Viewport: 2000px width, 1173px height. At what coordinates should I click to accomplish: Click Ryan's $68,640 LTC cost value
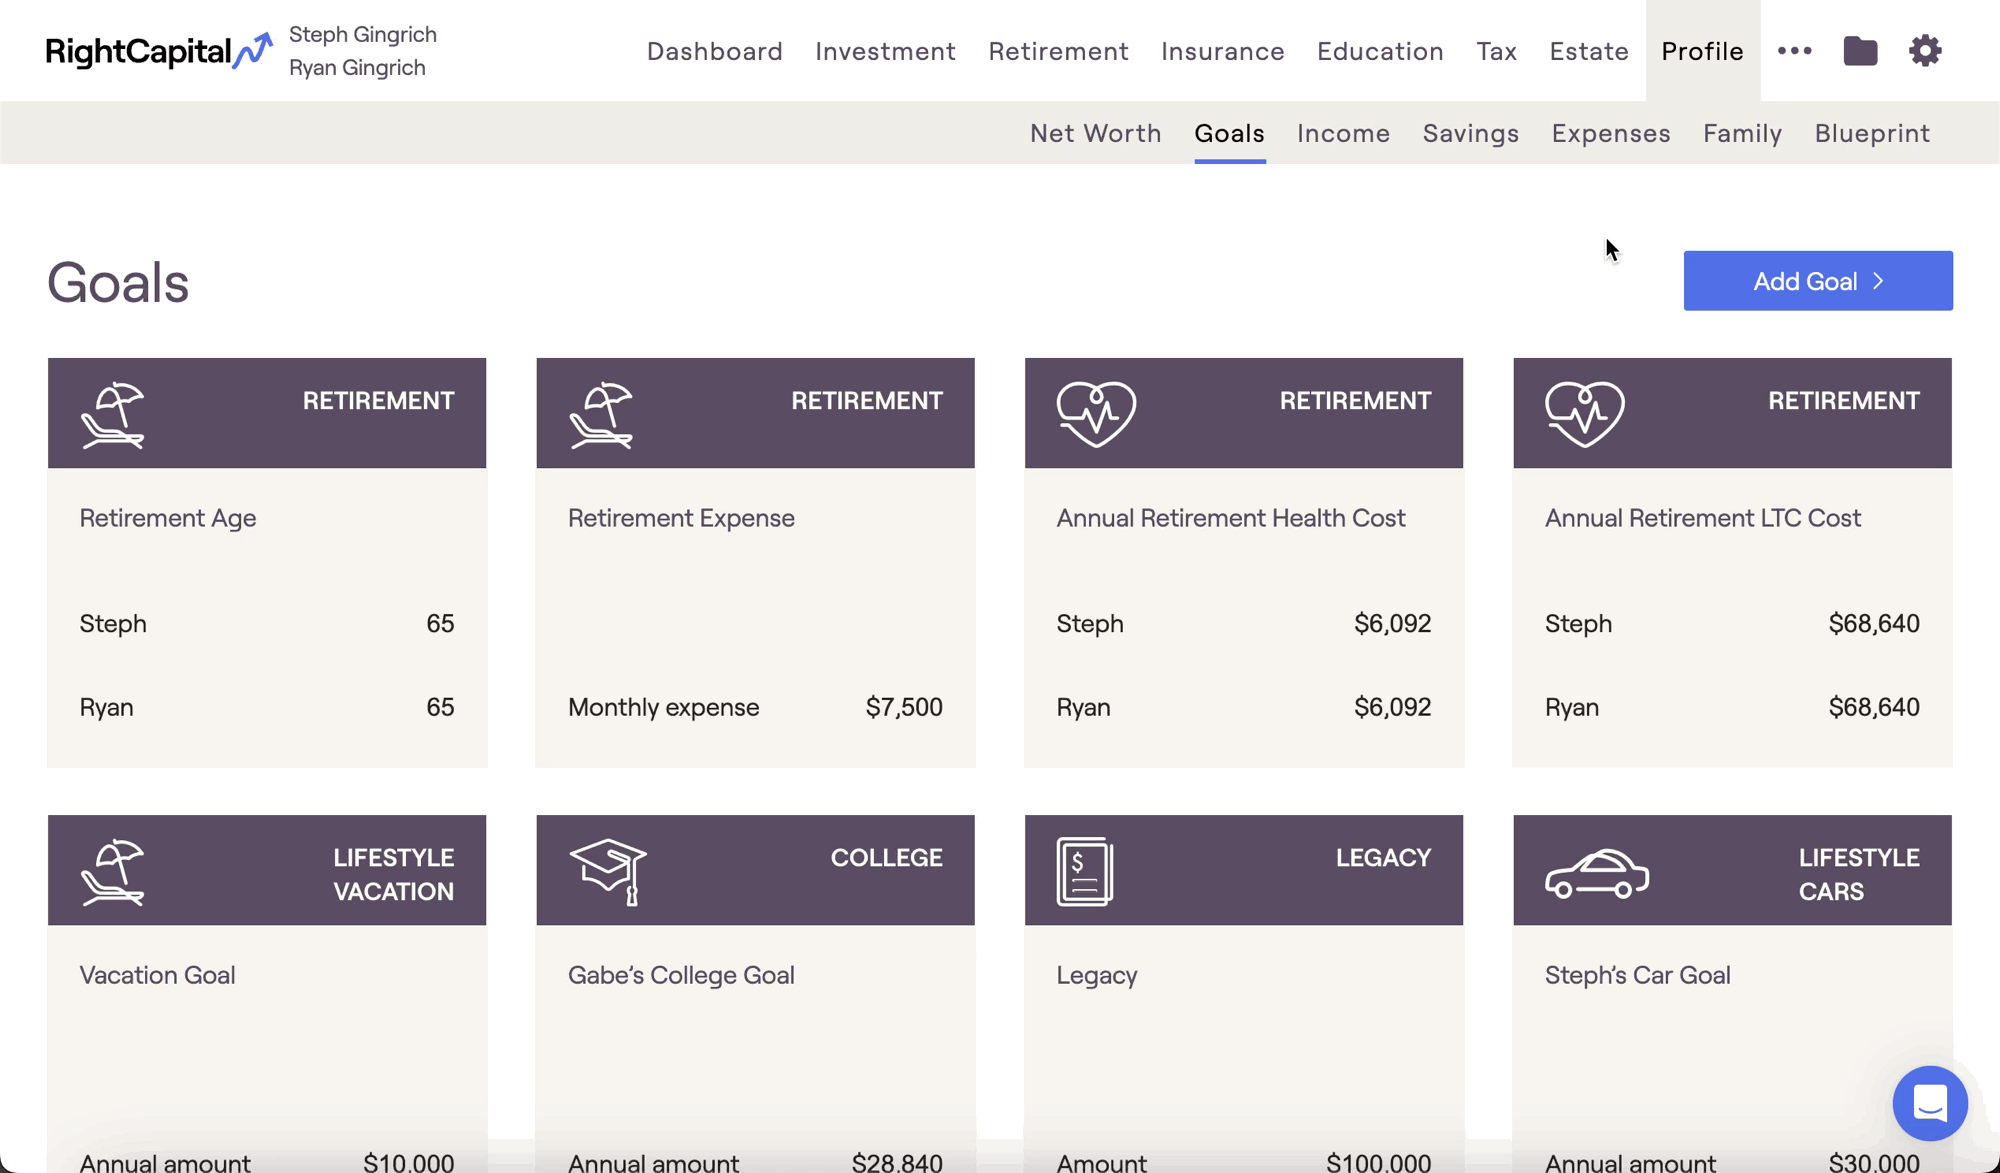(x=1874, y=707)
